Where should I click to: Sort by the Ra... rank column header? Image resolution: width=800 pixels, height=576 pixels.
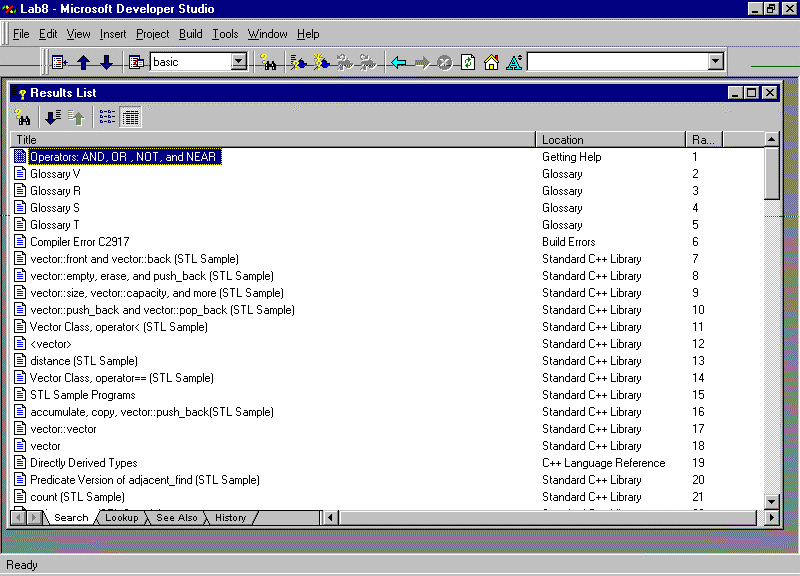705,139
